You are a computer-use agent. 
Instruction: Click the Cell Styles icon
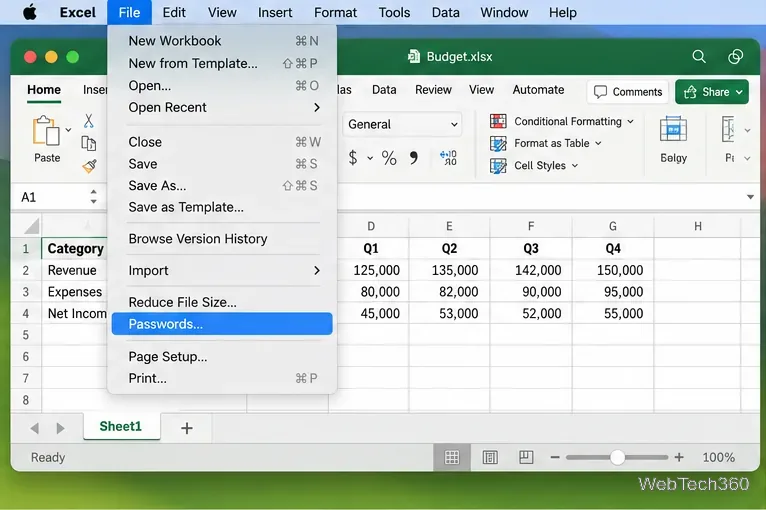pyautogui.click(x=498, y=166)
